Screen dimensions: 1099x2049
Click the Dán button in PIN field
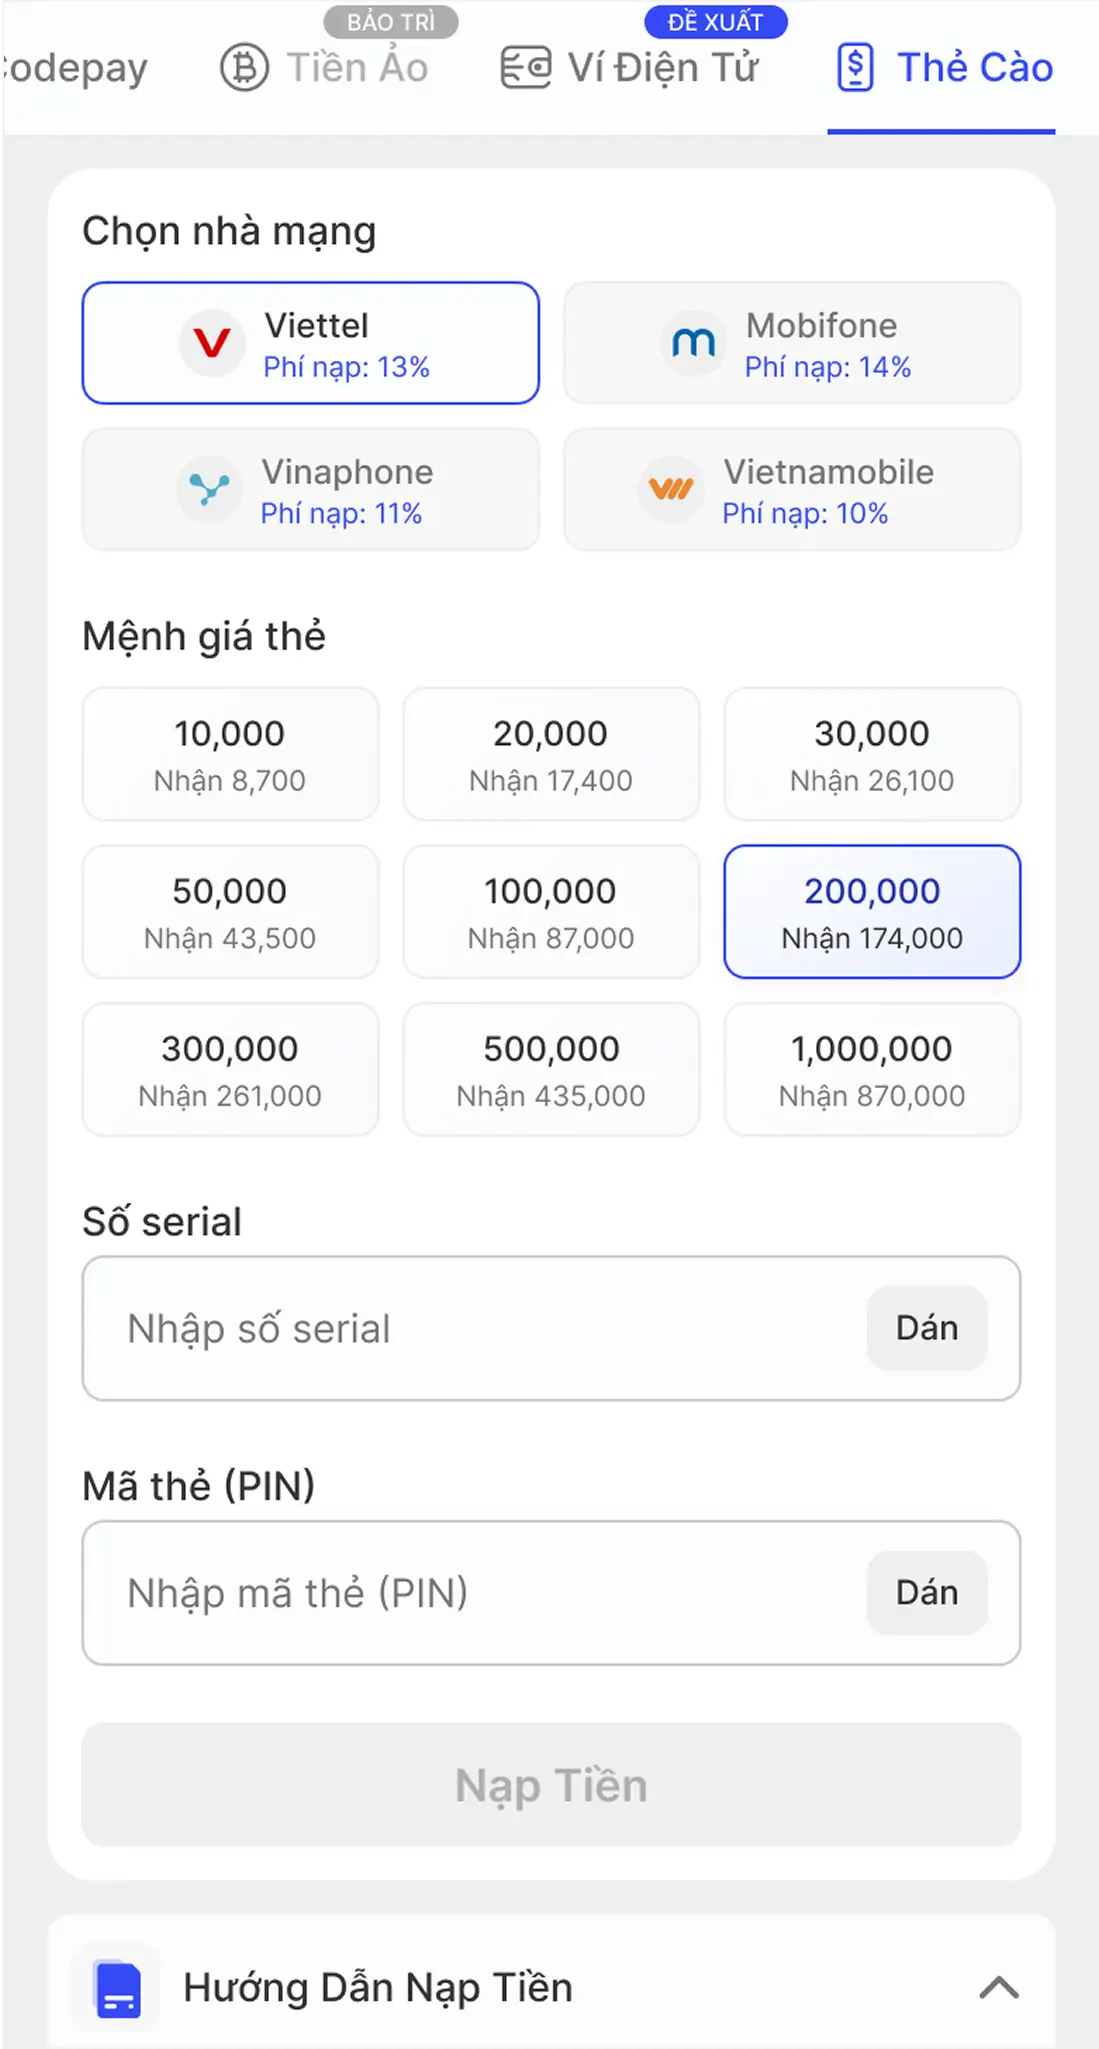[927, 1593]
